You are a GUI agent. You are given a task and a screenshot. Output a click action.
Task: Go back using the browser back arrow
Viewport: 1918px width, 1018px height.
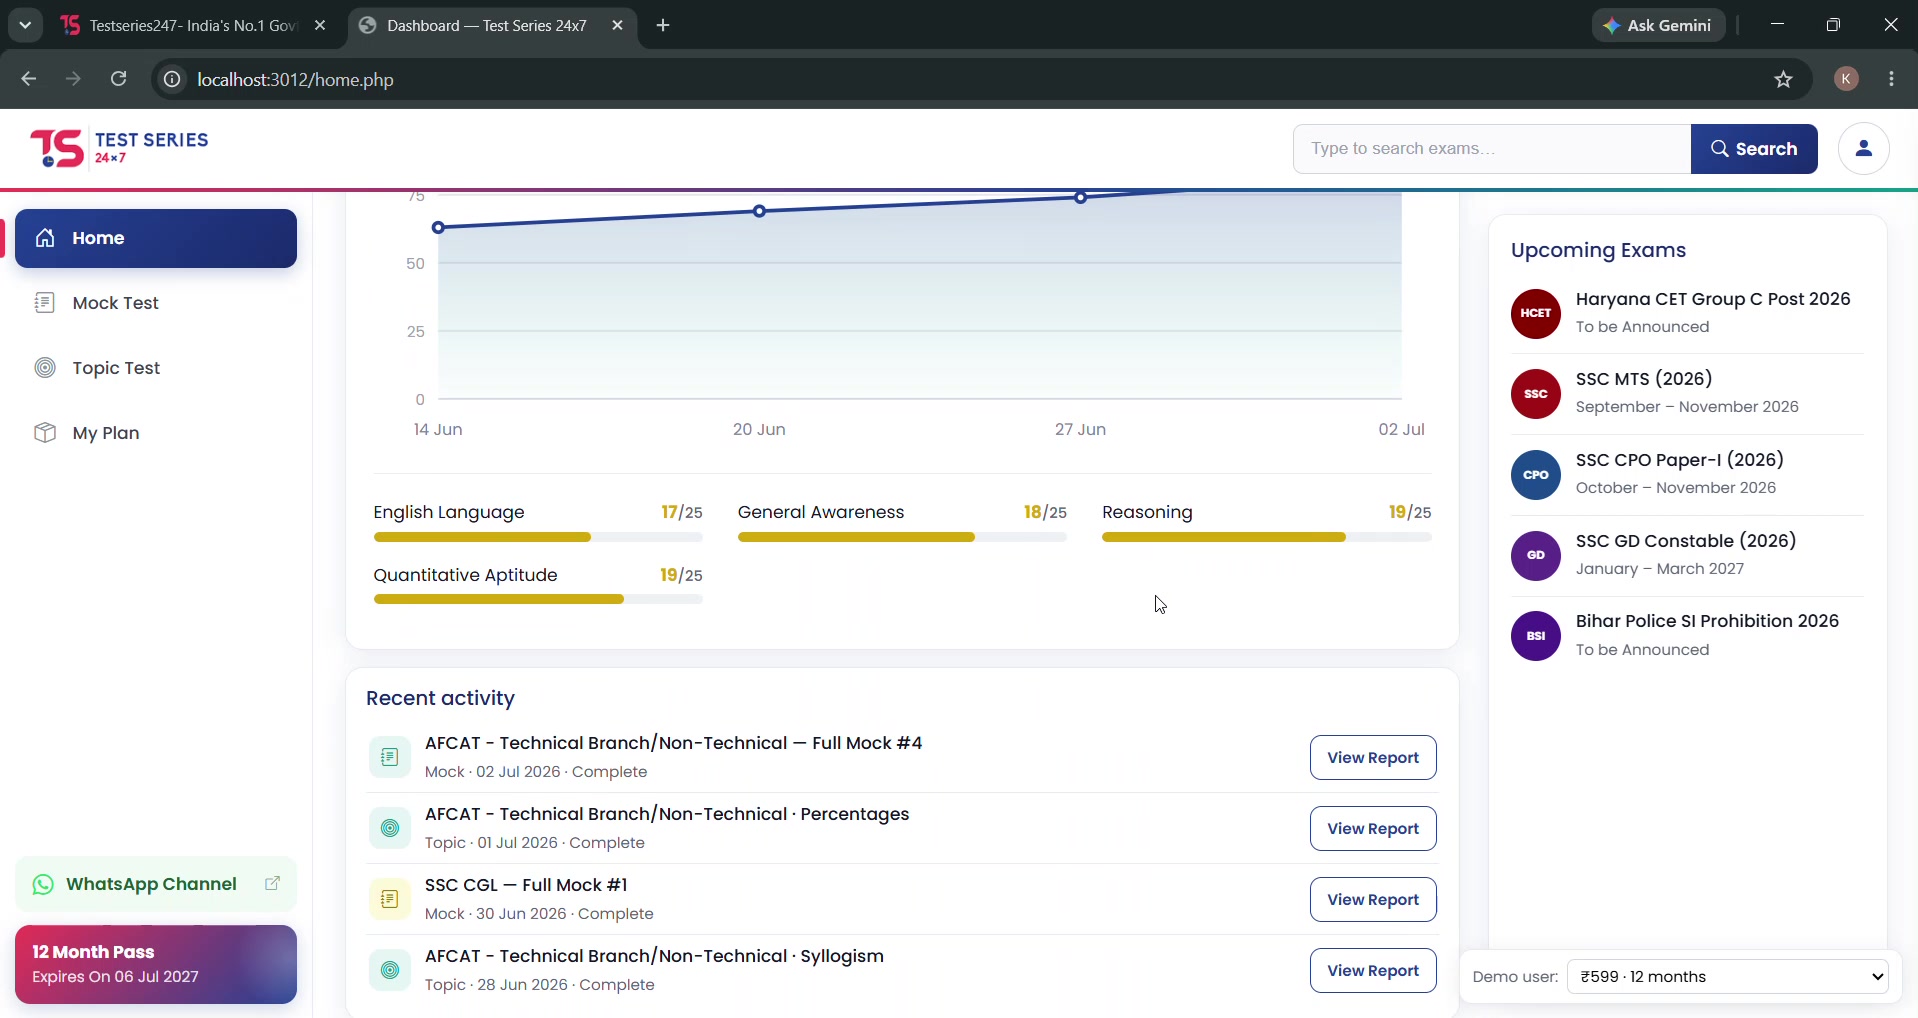(x=28, y=79)
